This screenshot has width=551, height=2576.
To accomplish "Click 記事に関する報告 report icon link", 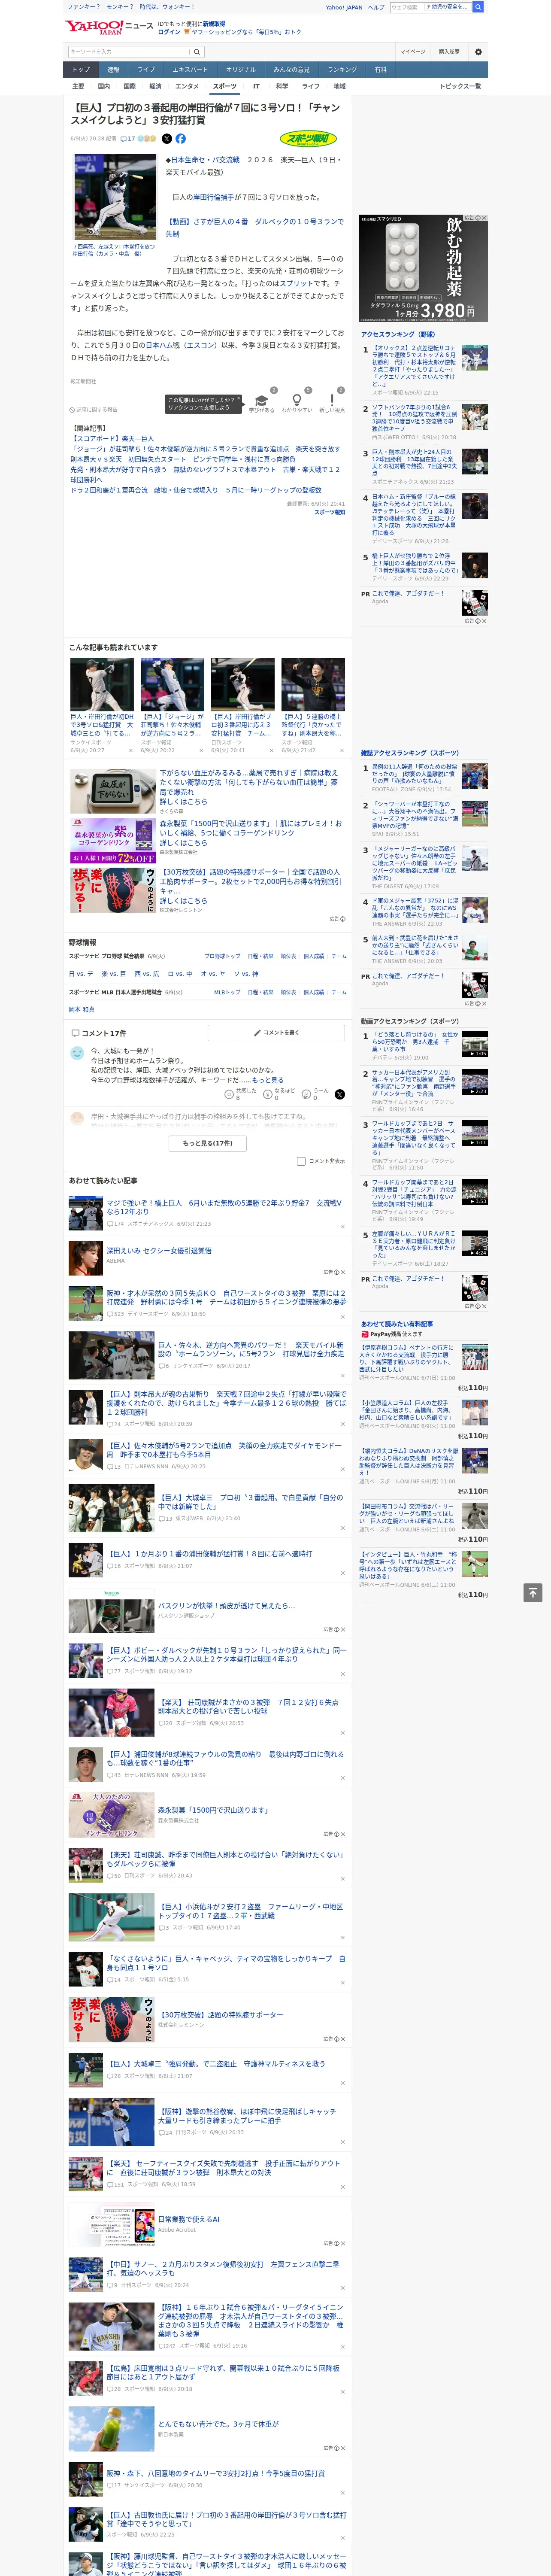I will [x=94, y=409].
